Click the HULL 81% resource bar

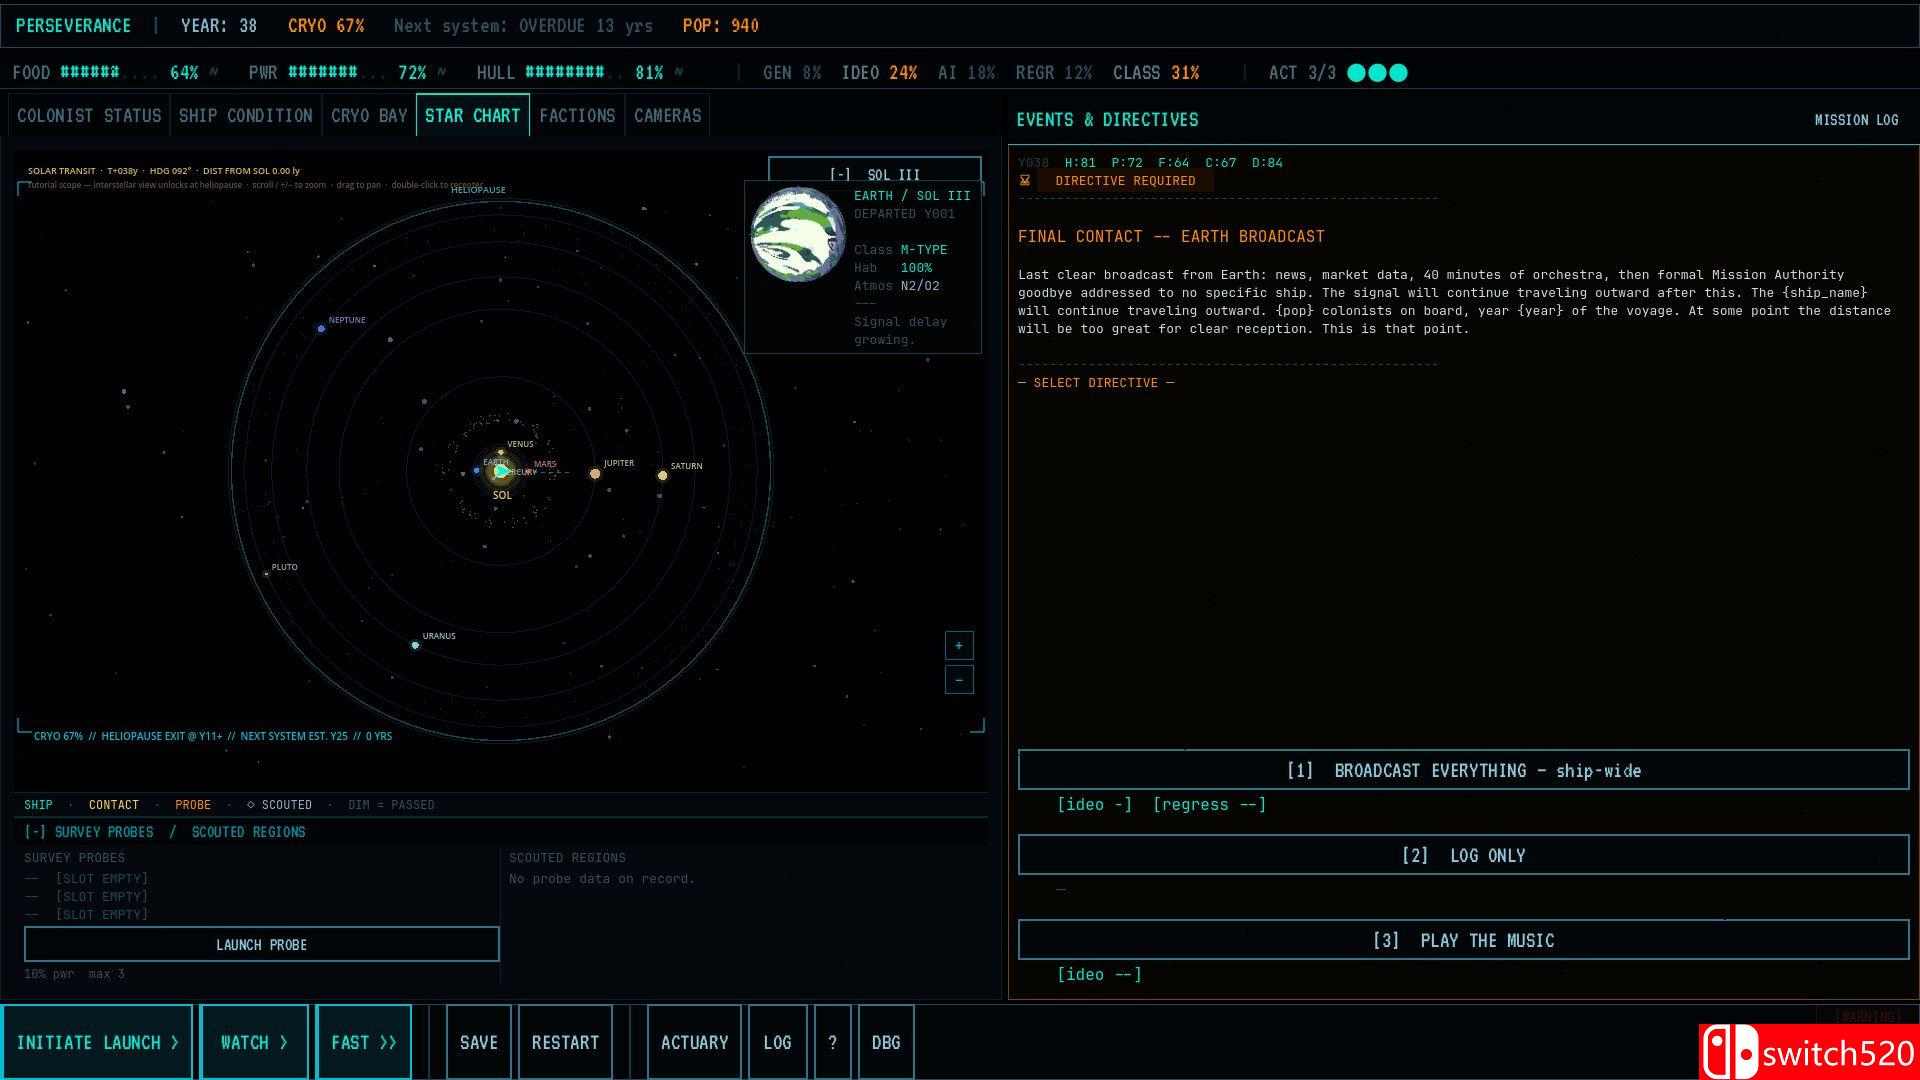coord(570,73)
